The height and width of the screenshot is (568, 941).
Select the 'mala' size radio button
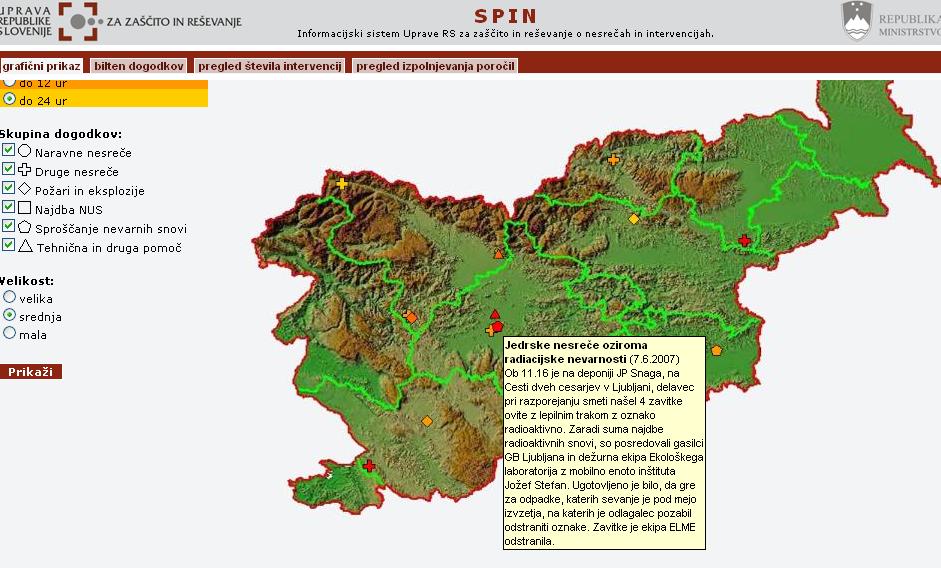[10, 334]
